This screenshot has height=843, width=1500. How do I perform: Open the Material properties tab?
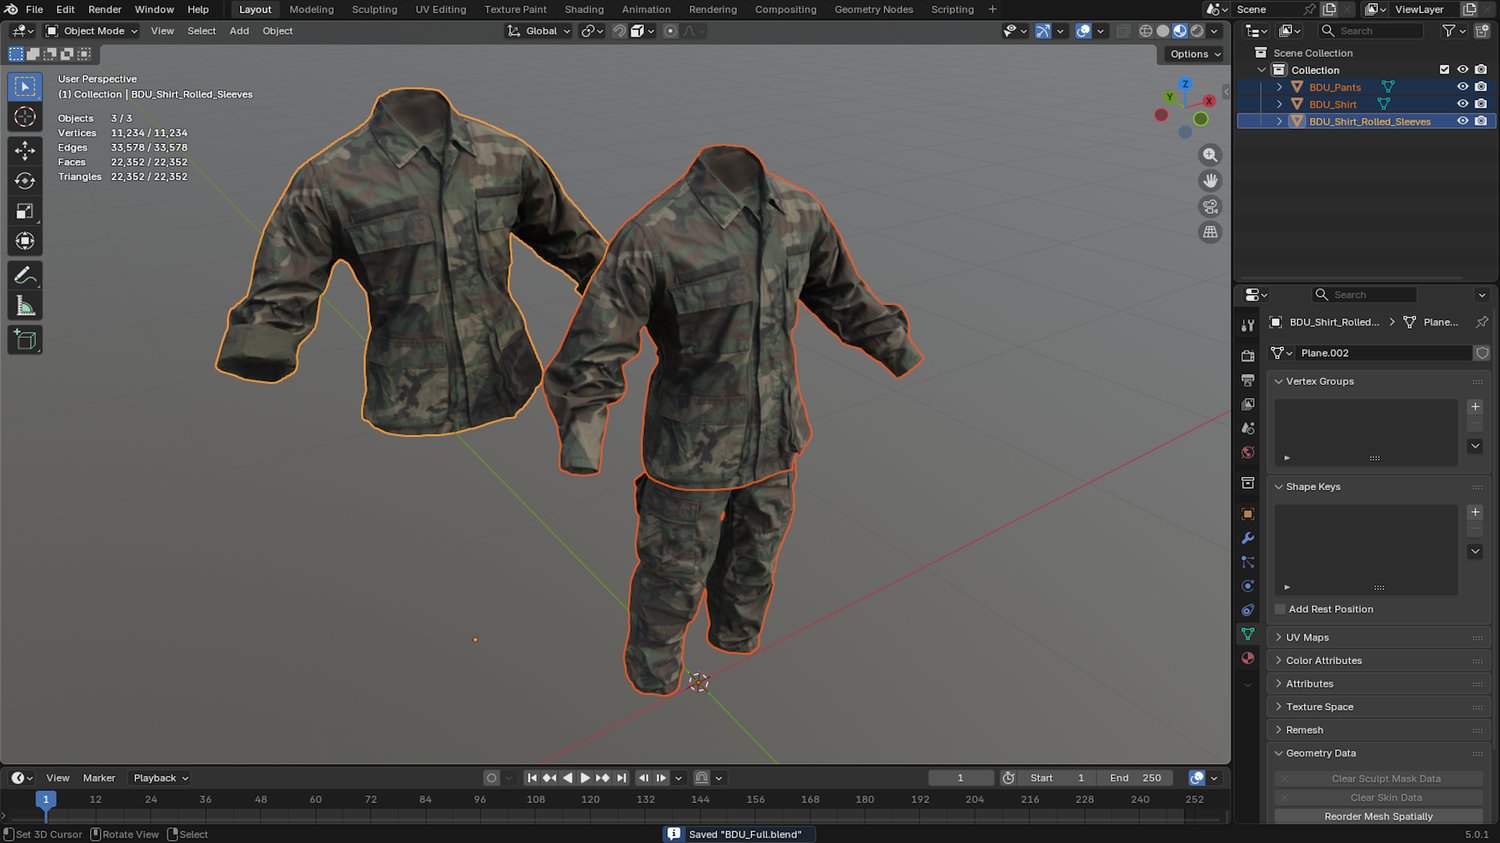point(1247,658)
